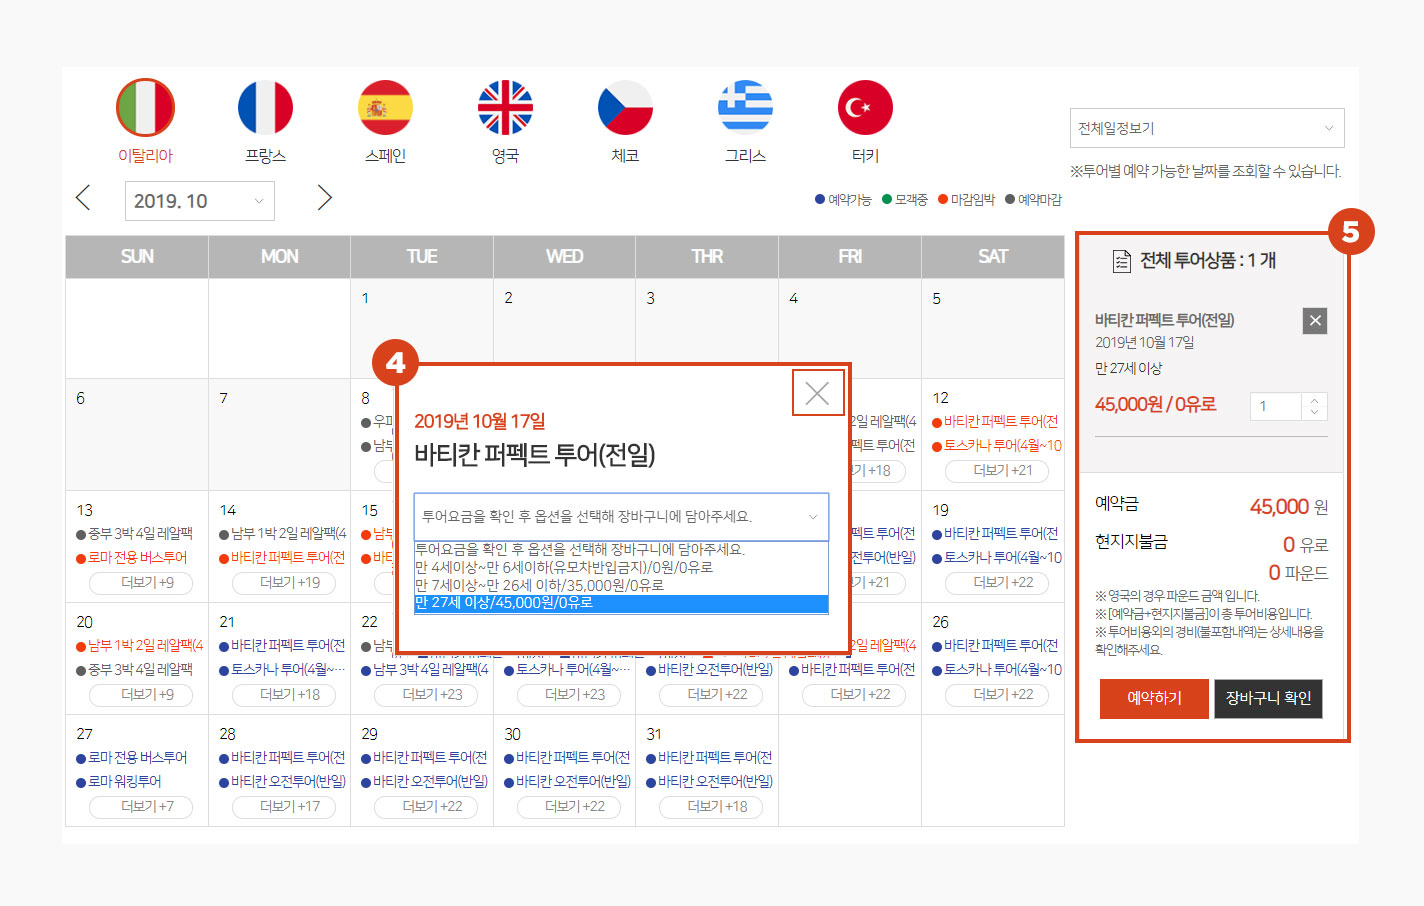The image size is (1424, 906).
Task: Click the 장바구니 확인 button
Action: 1268,698
